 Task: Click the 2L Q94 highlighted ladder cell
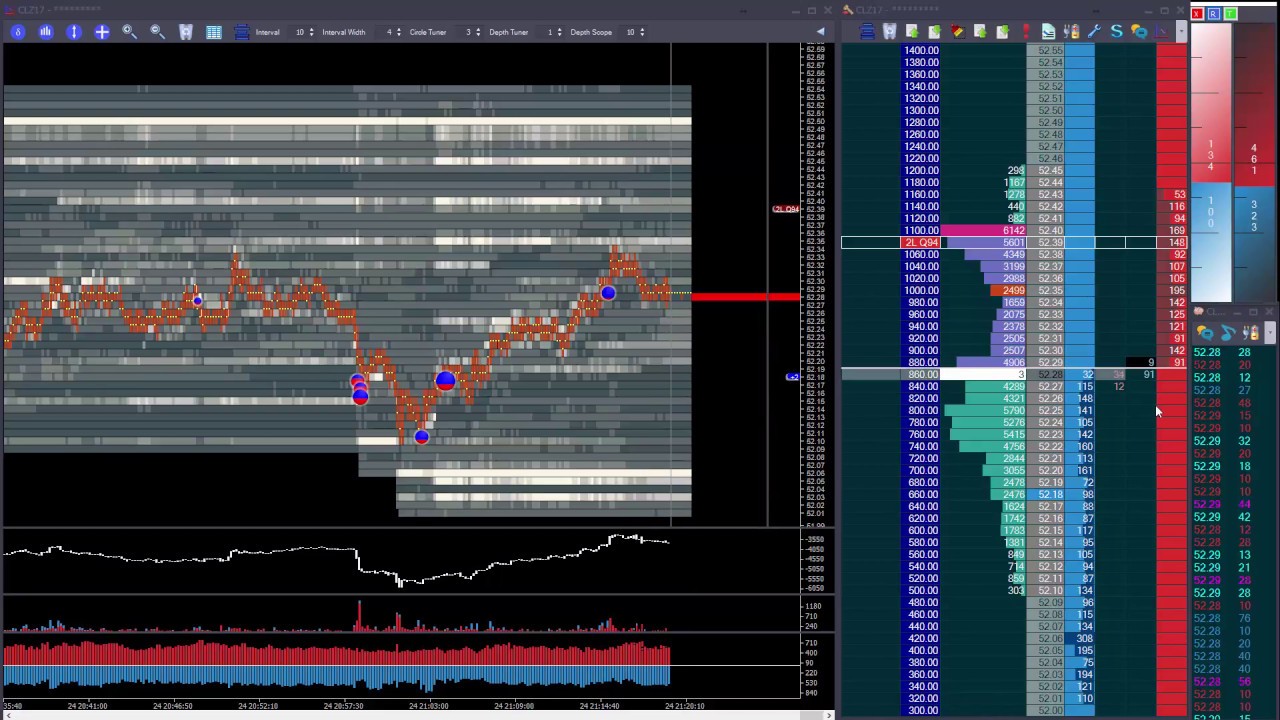coord(921,243)
